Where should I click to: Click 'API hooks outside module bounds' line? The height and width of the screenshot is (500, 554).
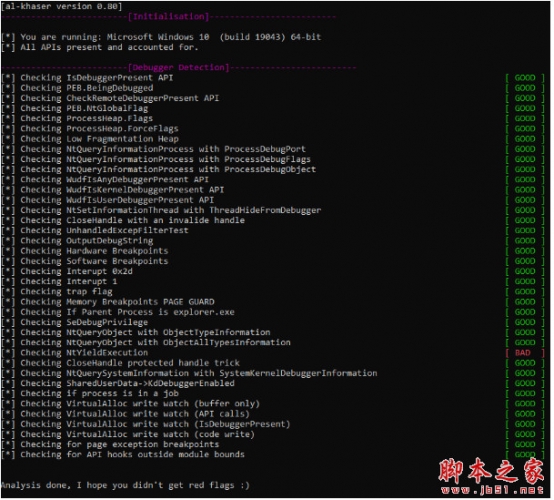pyautogui.click(x=123, y=454)
